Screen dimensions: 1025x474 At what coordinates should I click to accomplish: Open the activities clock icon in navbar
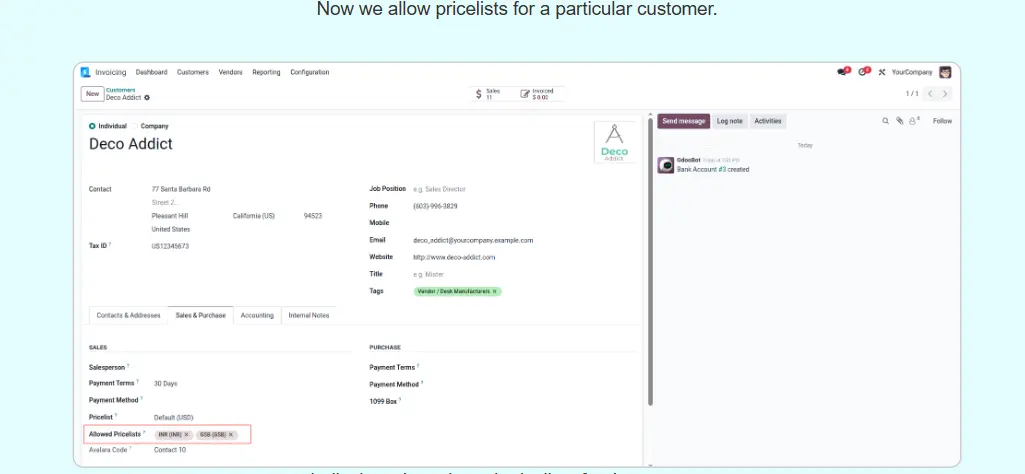coord(863,72)
